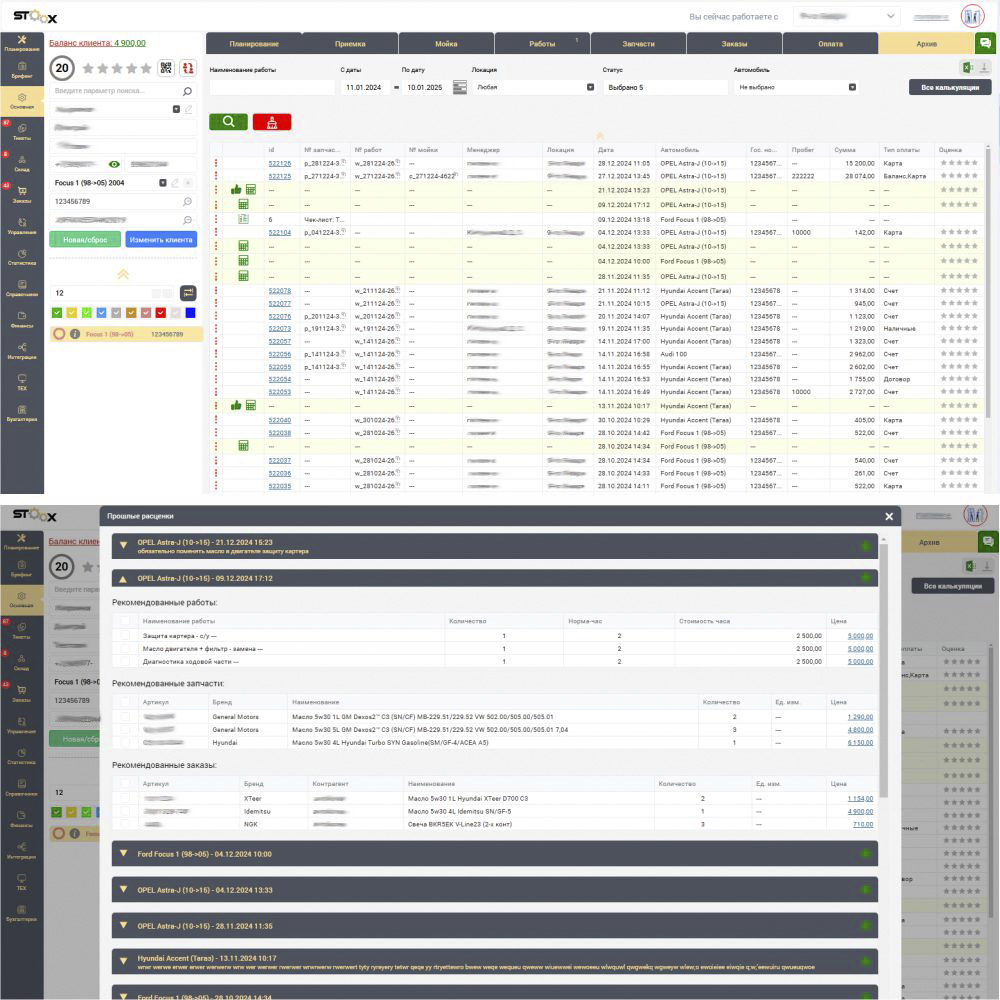Click the green magnifier search button
1000x1000 pixels.
228,122
